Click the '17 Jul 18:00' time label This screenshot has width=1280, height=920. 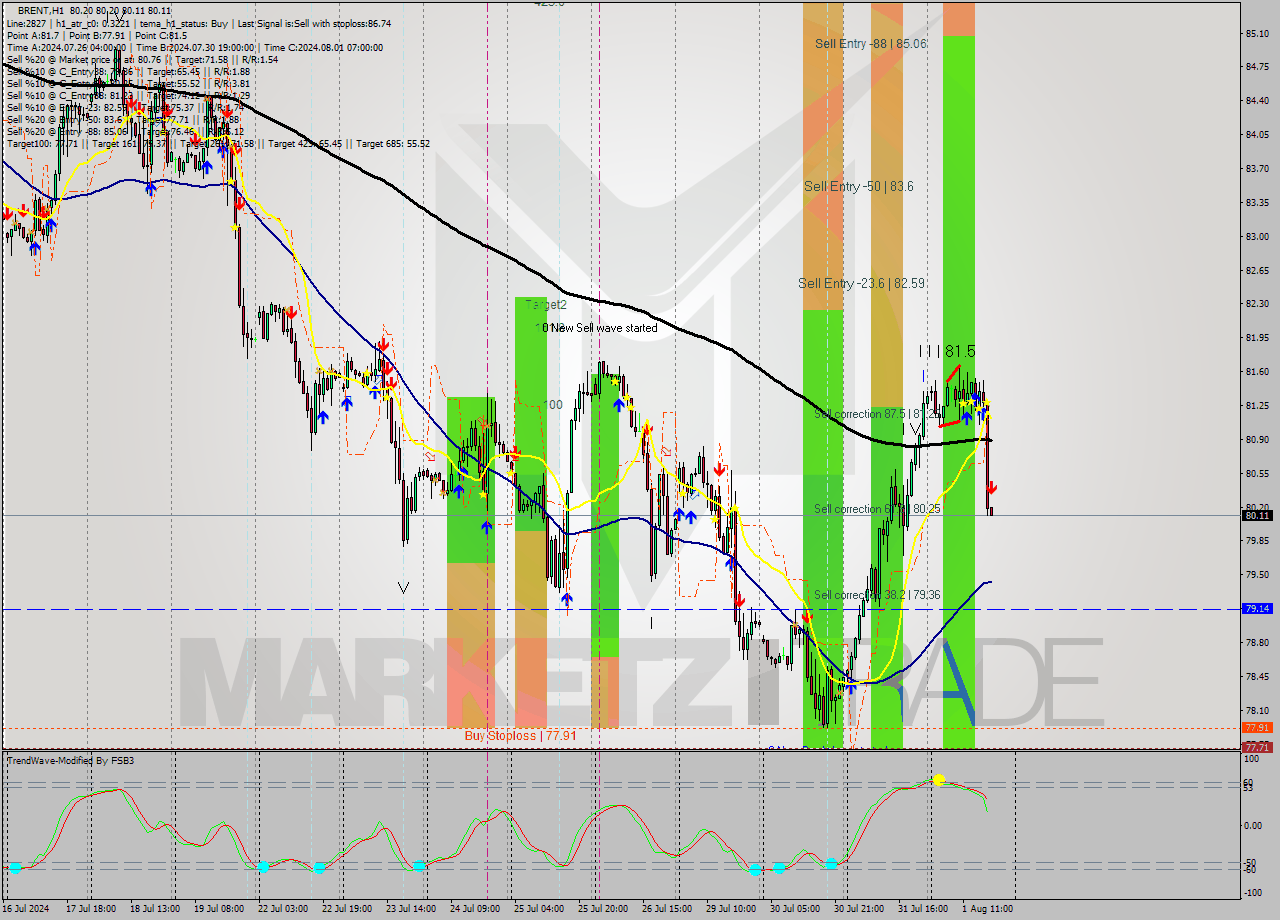click(90, 909)
